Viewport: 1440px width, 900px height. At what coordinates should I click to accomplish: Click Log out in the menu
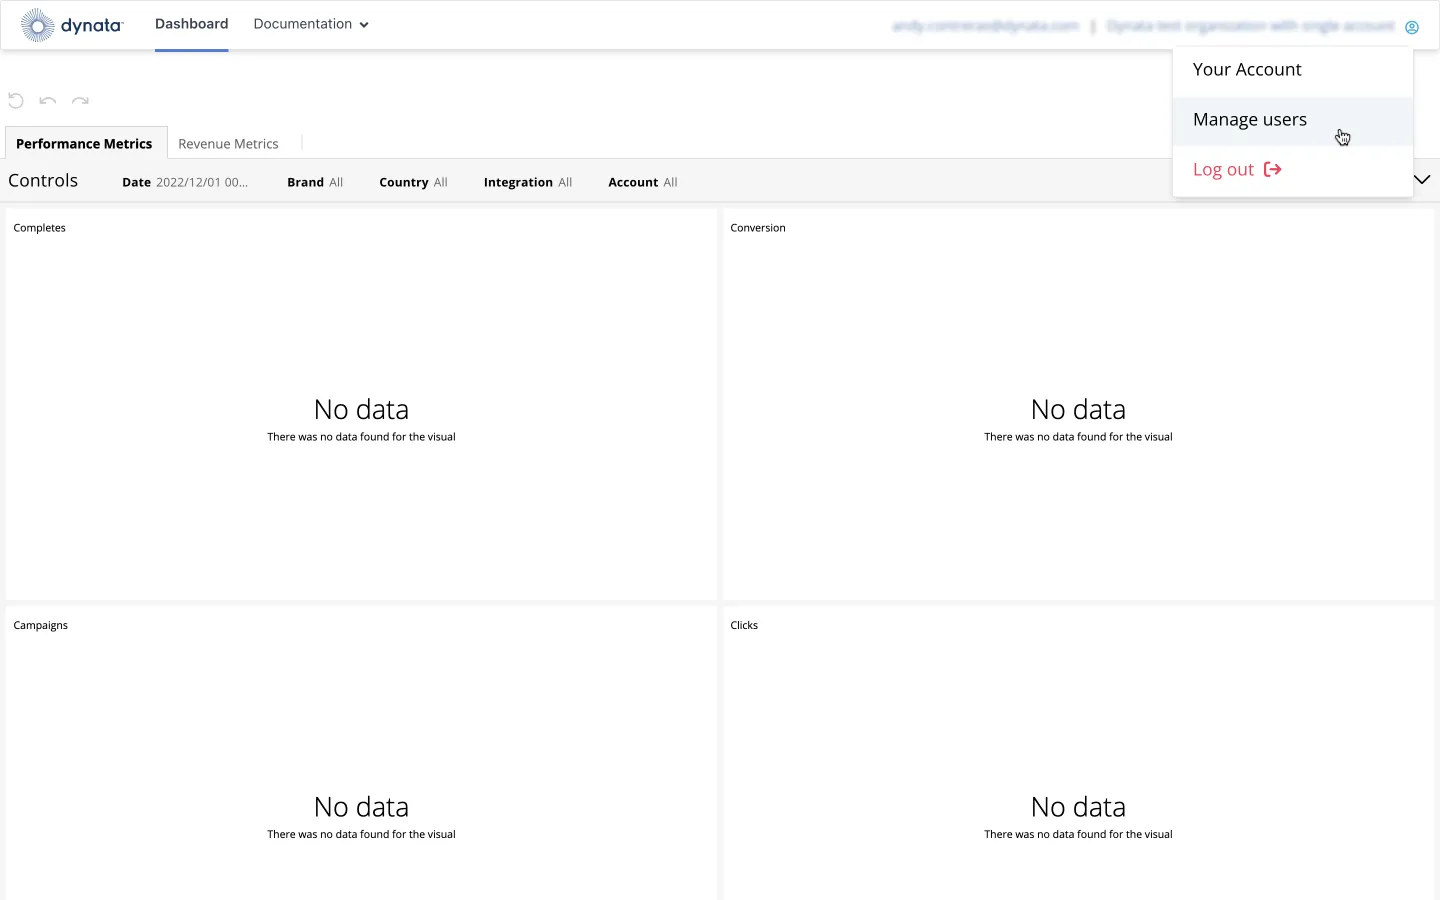point(1236,170)
